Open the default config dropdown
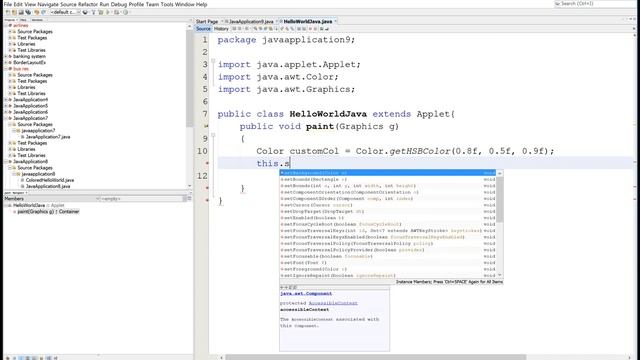 pos(65,12)
